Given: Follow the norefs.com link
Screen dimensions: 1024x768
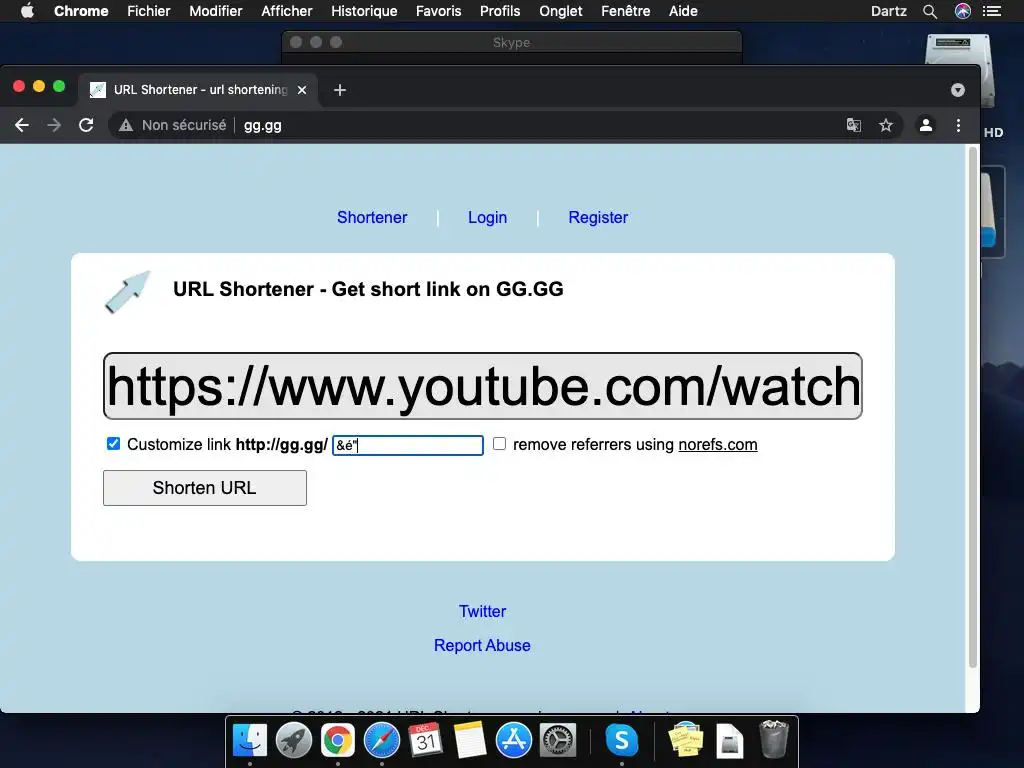Looking at the screenshot, I should point(718,445).
